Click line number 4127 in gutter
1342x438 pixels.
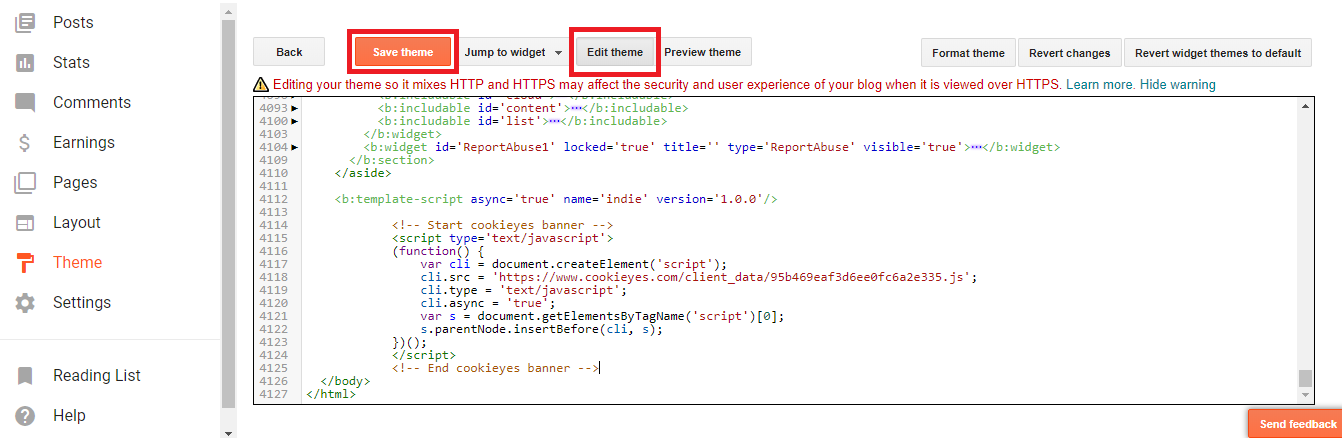[x=271, y=394]
